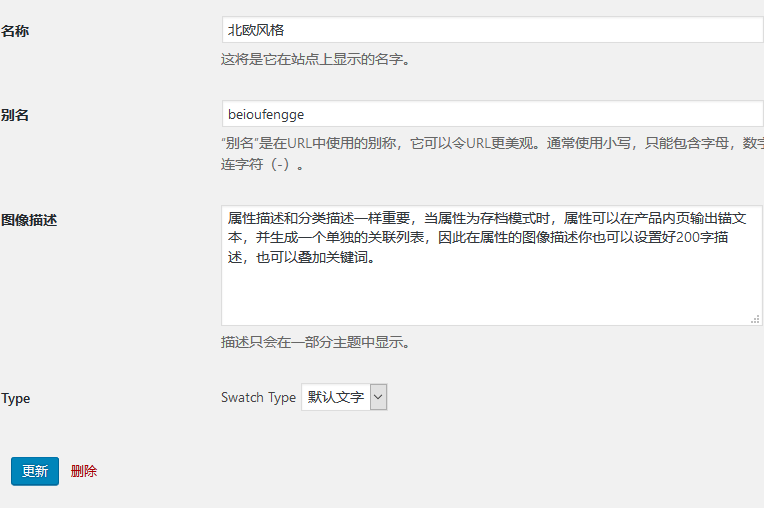Click inside the 图像描述 text area
Viewport: 764px width, 508px height.
[490, 290]
